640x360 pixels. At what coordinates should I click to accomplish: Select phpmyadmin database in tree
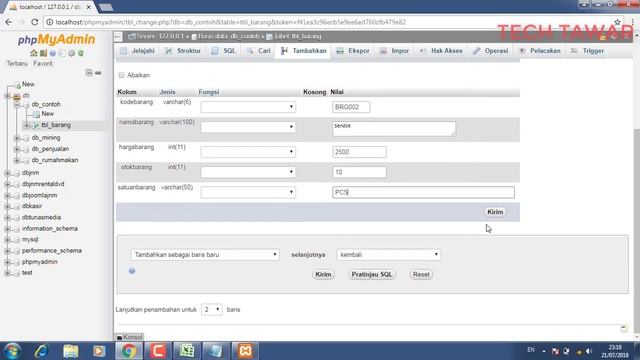(39, 262)
